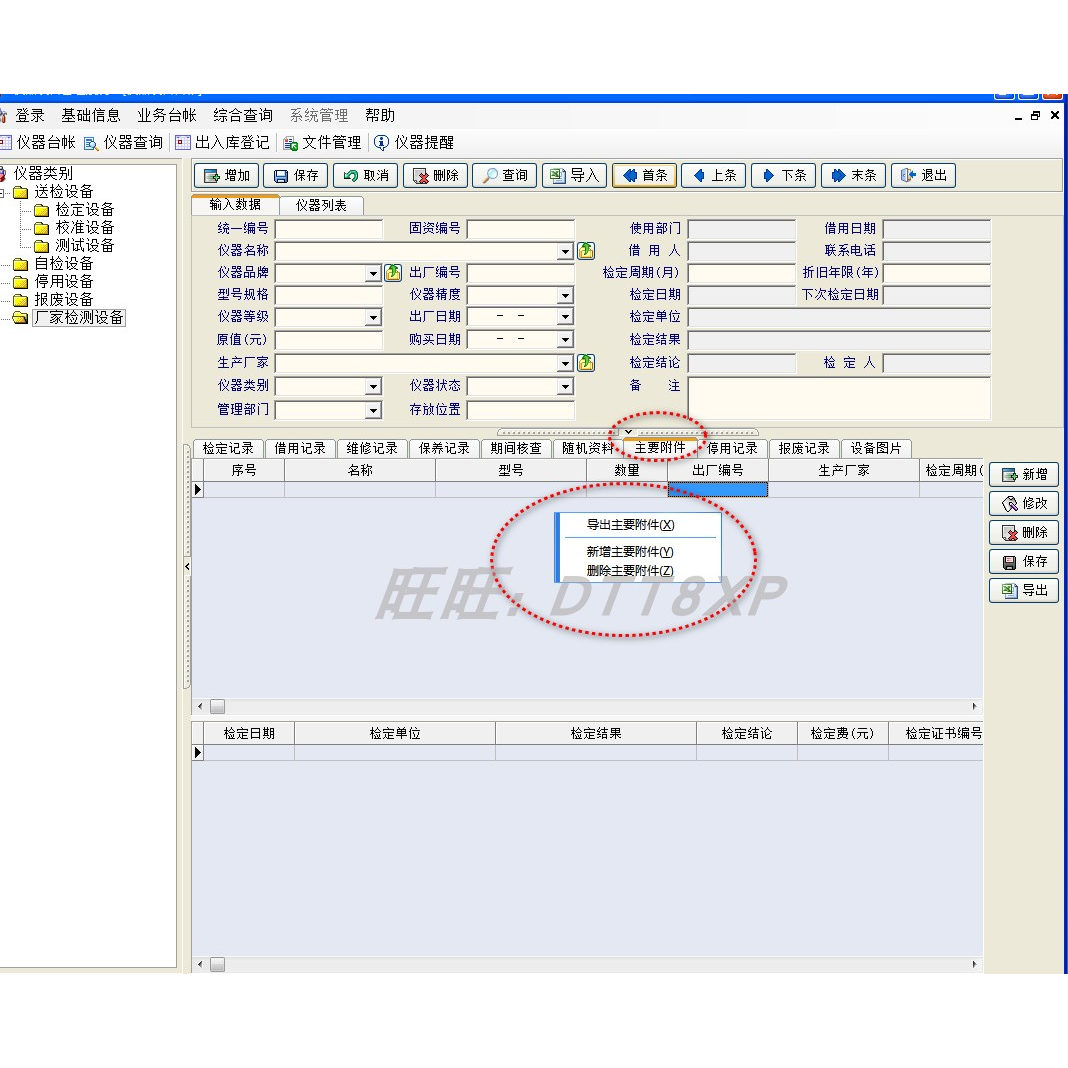Click the 备注 text area
1068x1068 pixels.
point(839,398)
